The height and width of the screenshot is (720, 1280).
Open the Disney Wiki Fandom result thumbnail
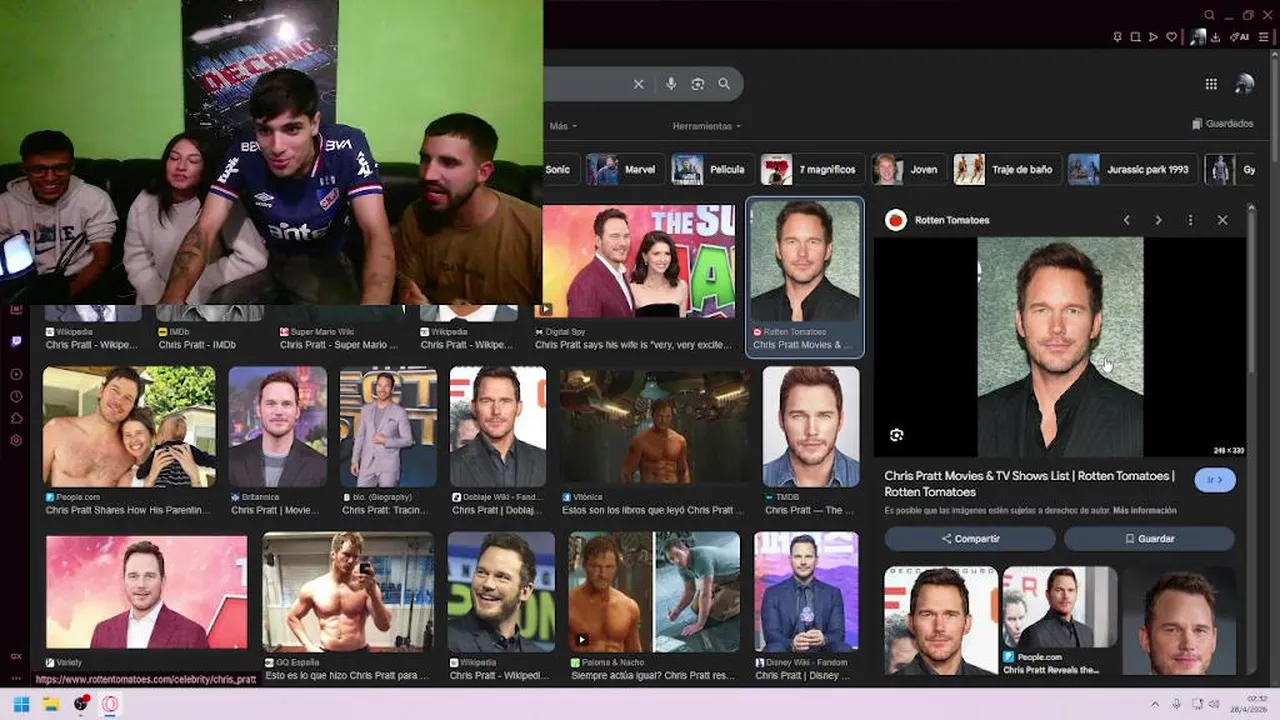coord(806,592)
